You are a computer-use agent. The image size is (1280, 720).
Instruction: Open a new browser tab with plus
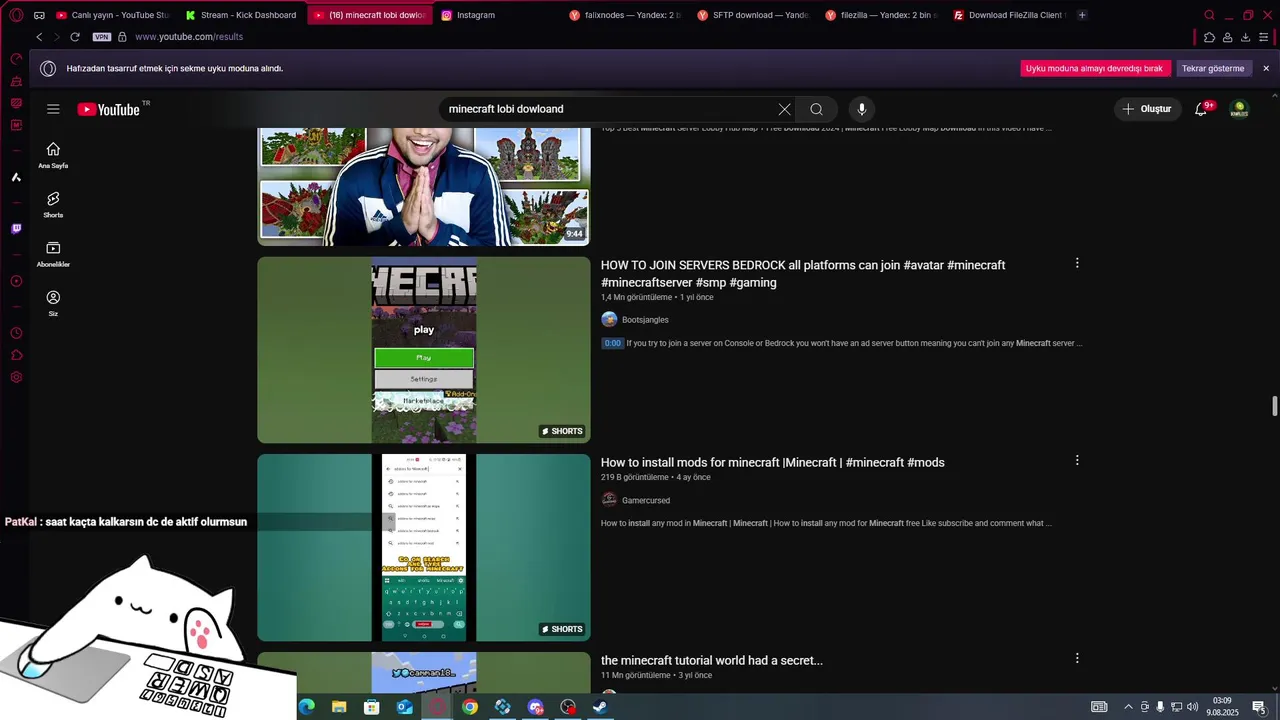[1082, 15]
